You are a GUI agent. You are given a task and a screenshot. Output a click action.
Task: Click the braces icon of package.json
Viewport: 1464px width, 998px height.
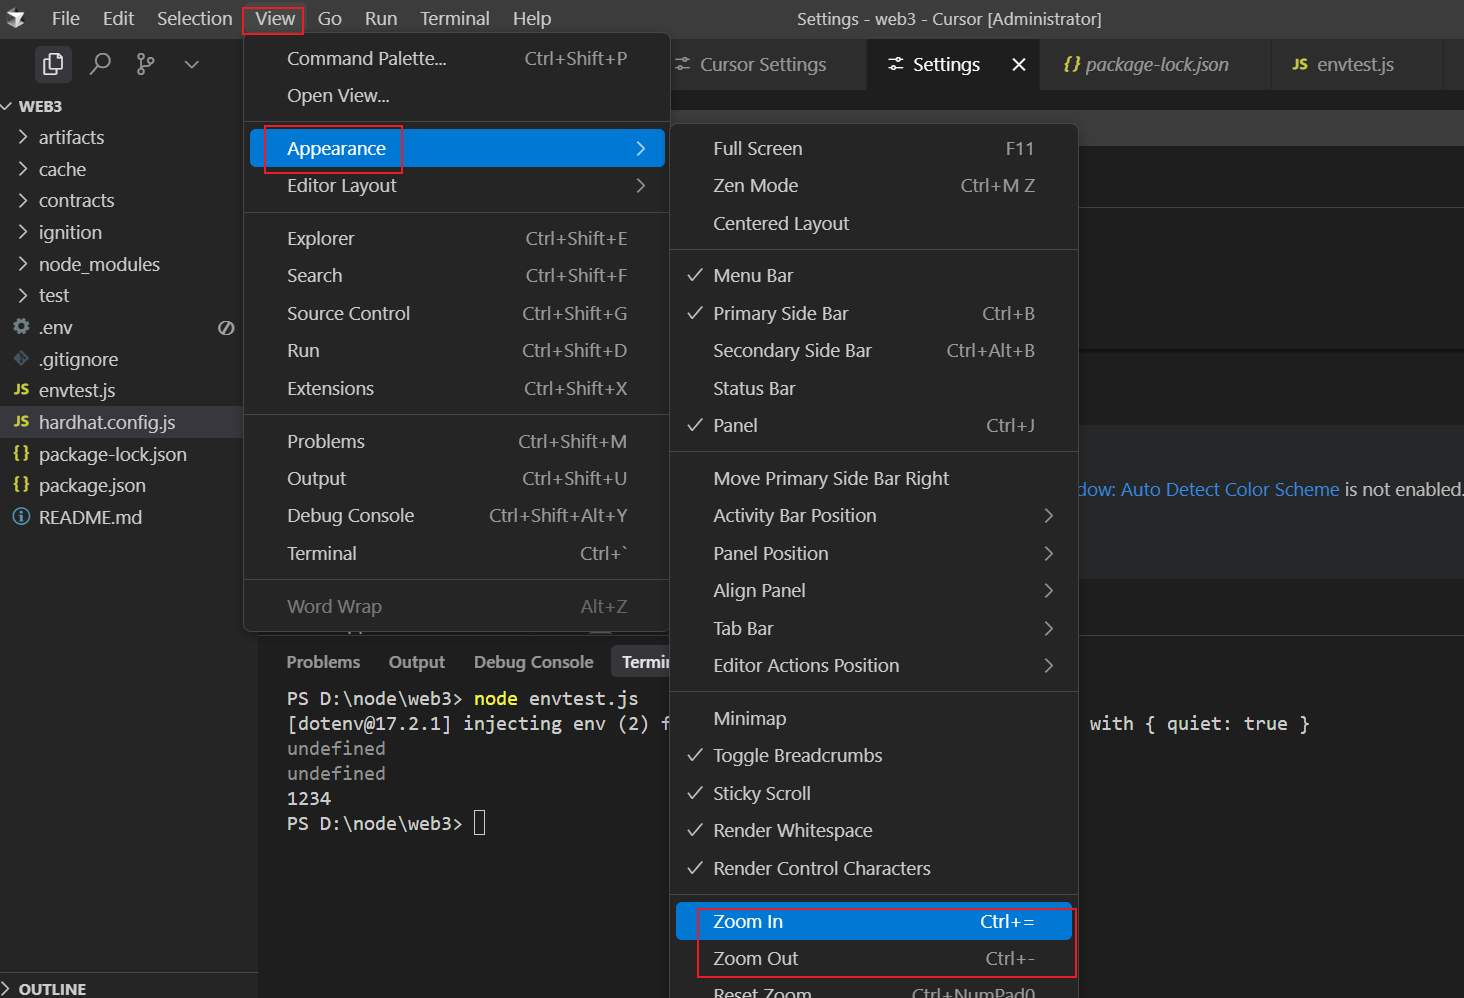(x=21, y=485)
